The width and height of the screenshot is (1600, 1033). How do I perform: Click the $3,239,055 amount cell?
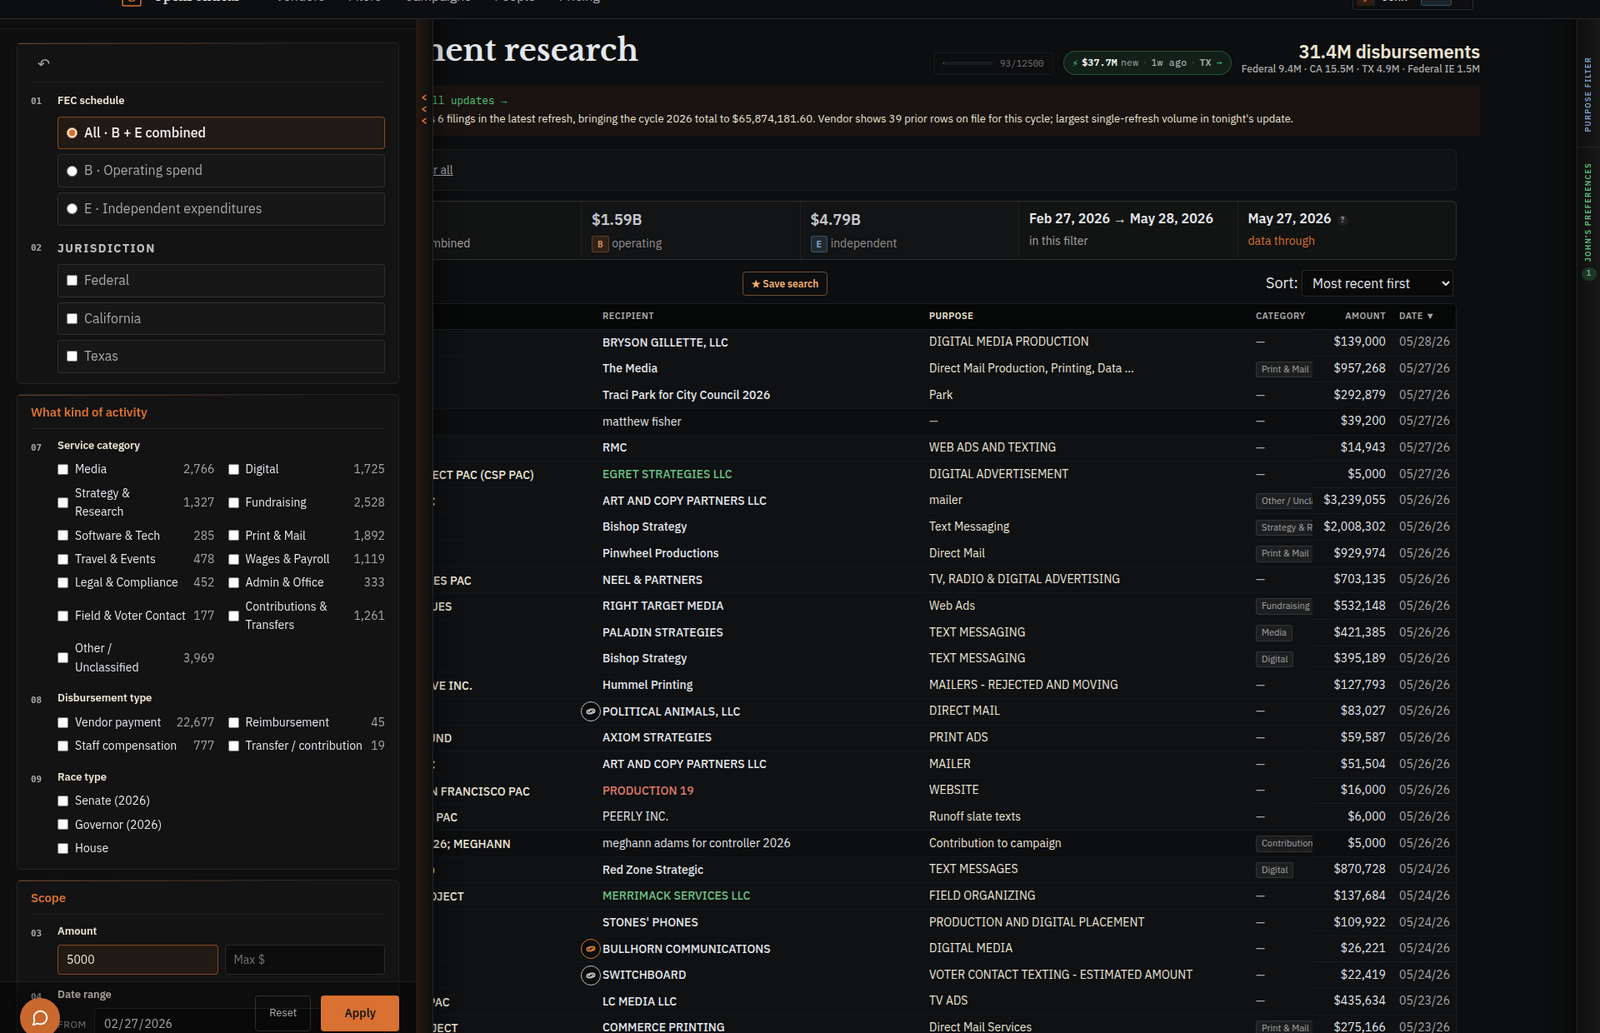pos(1354,500)
